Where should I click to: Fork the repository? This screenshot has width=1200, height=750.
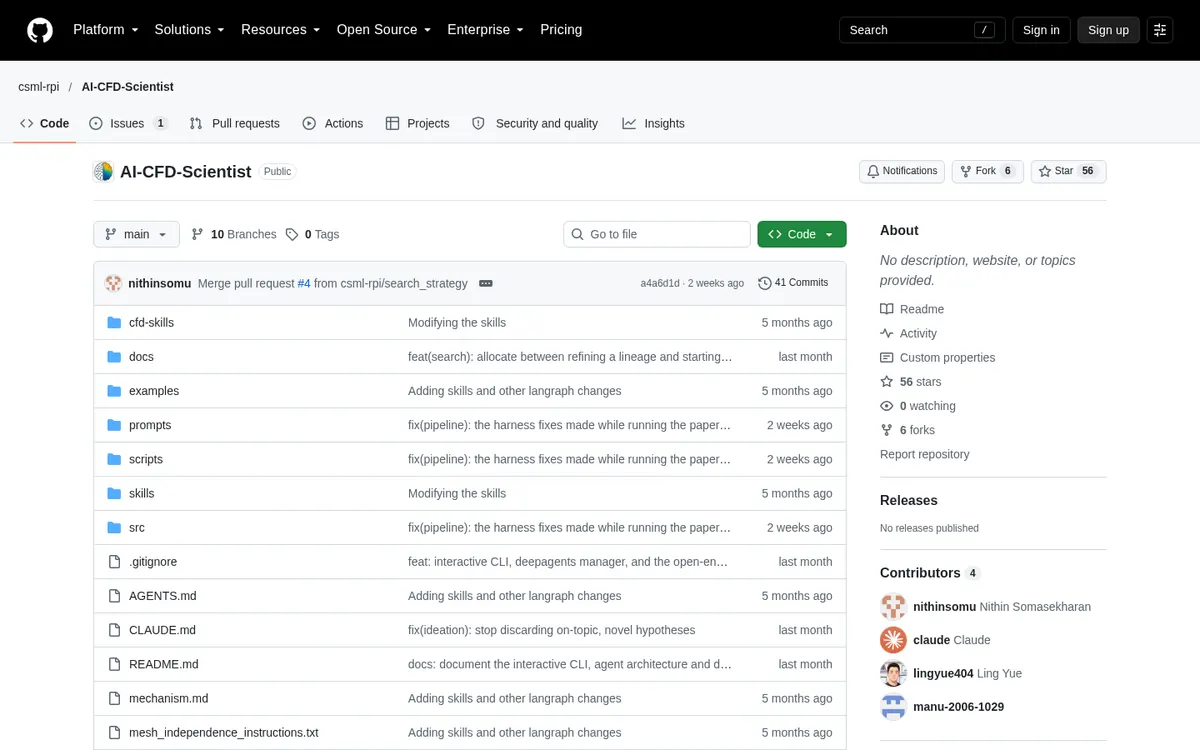pos(987,171)
